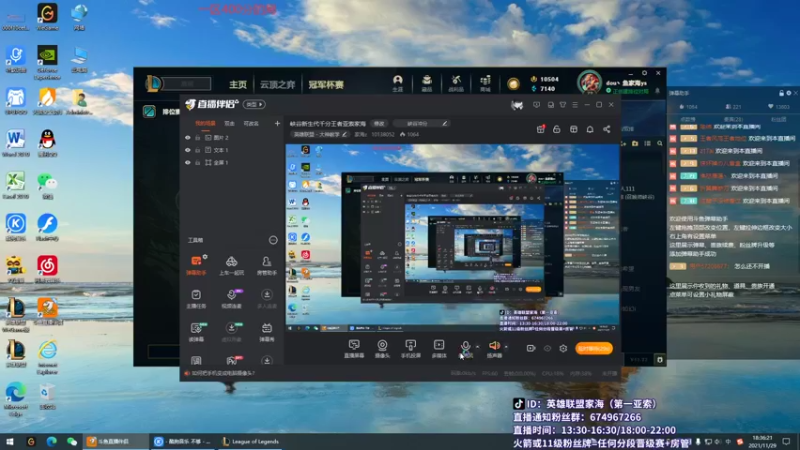Lock the 图片 2 layer
This screenshot has width=800, height=450.
point(197,138)
